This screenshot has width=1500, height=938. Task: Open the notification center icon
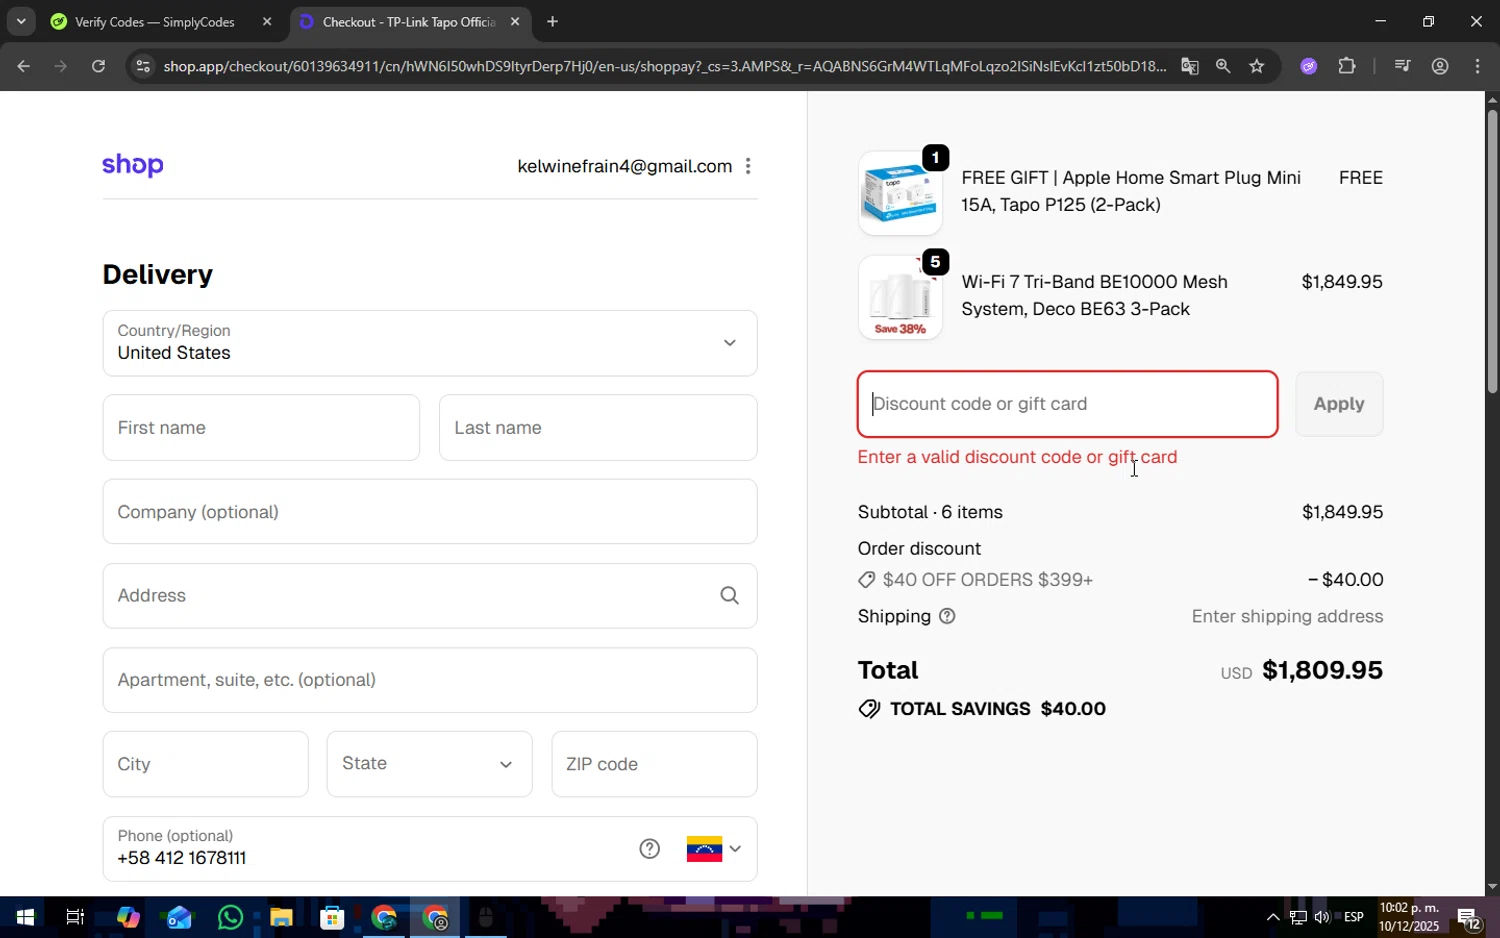click(x=1469, y=917)
